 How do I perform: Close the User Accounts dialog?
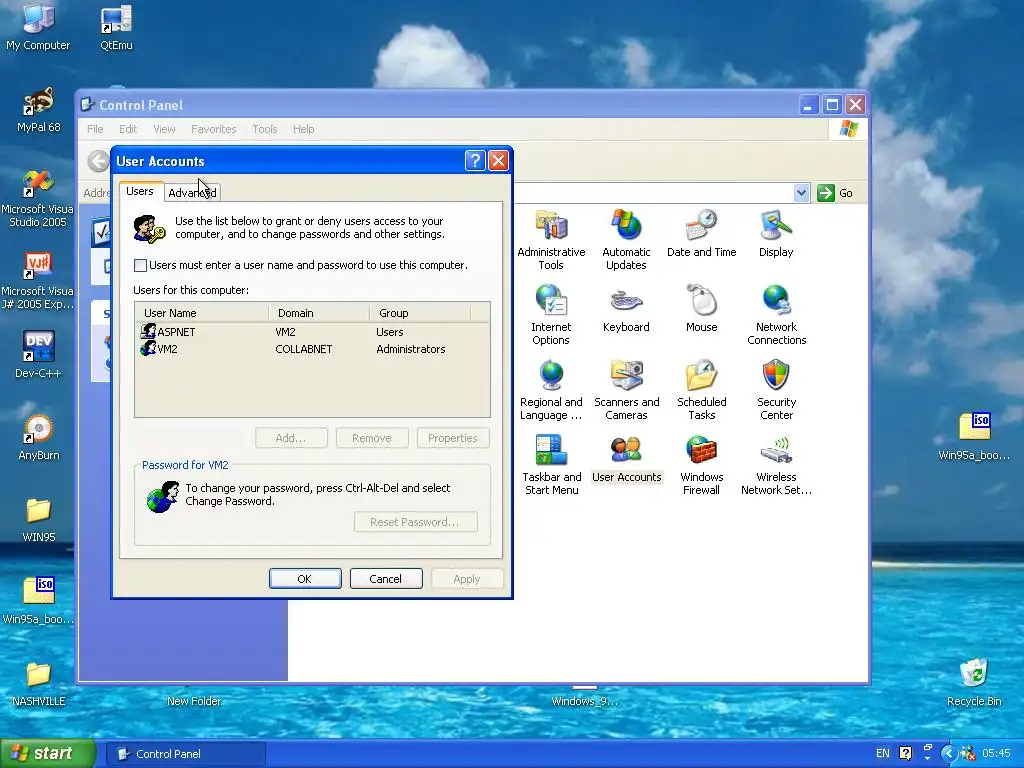point(498,161)
